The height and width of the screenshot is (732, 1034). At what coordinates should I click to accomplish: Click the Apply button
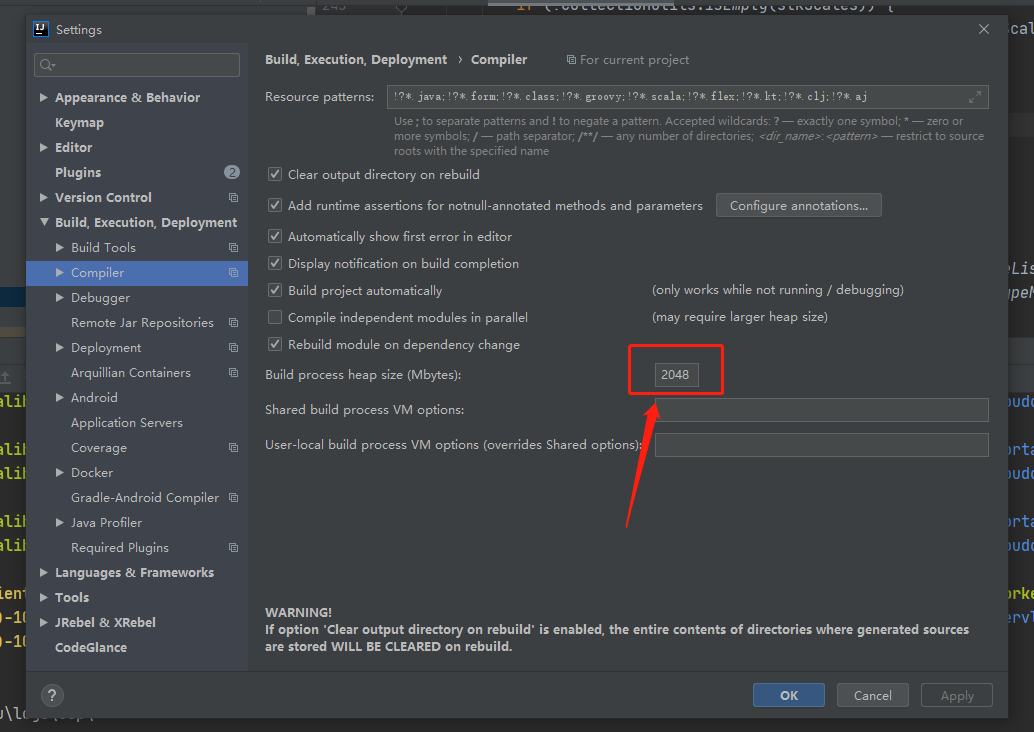[957, 695]
